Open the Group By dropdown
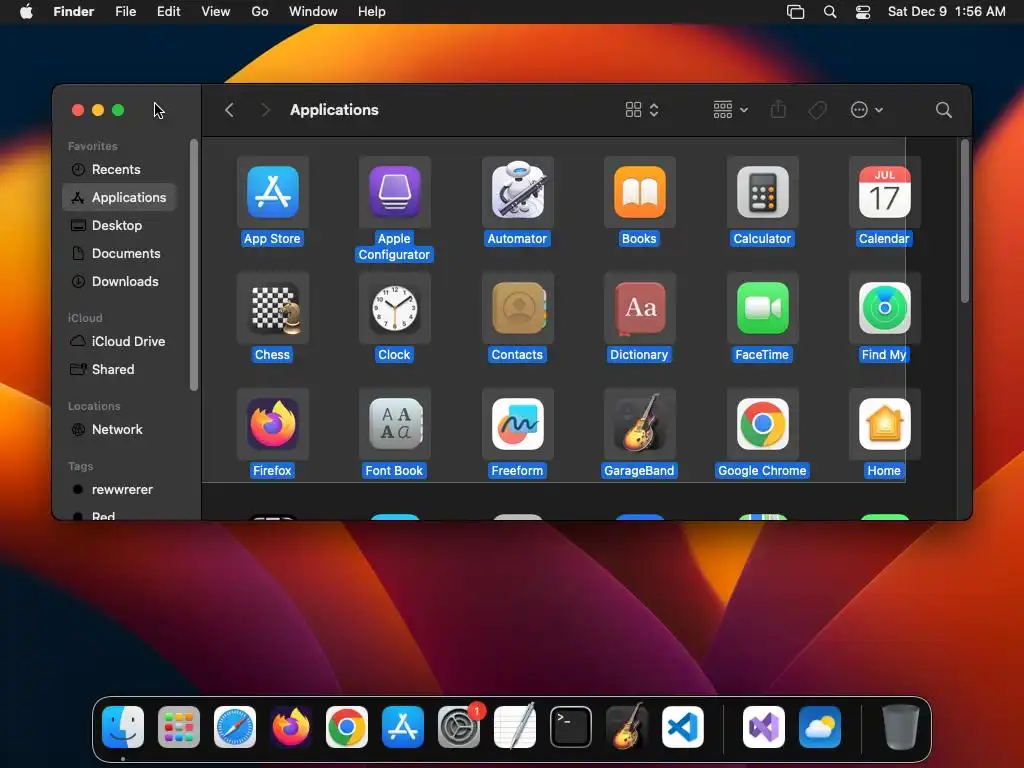 [730, 110]
